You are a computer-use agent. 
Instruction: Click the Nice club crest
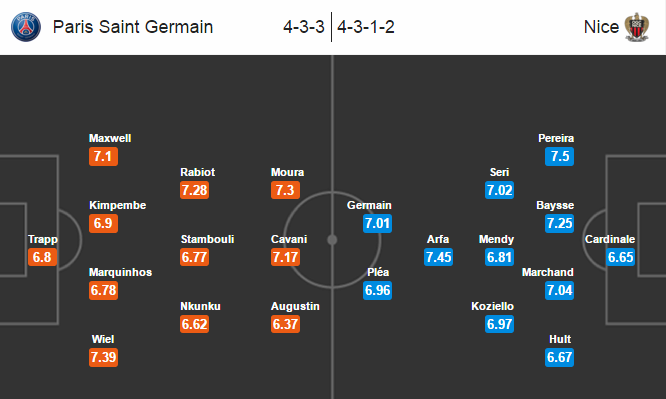tap(636, 27)
